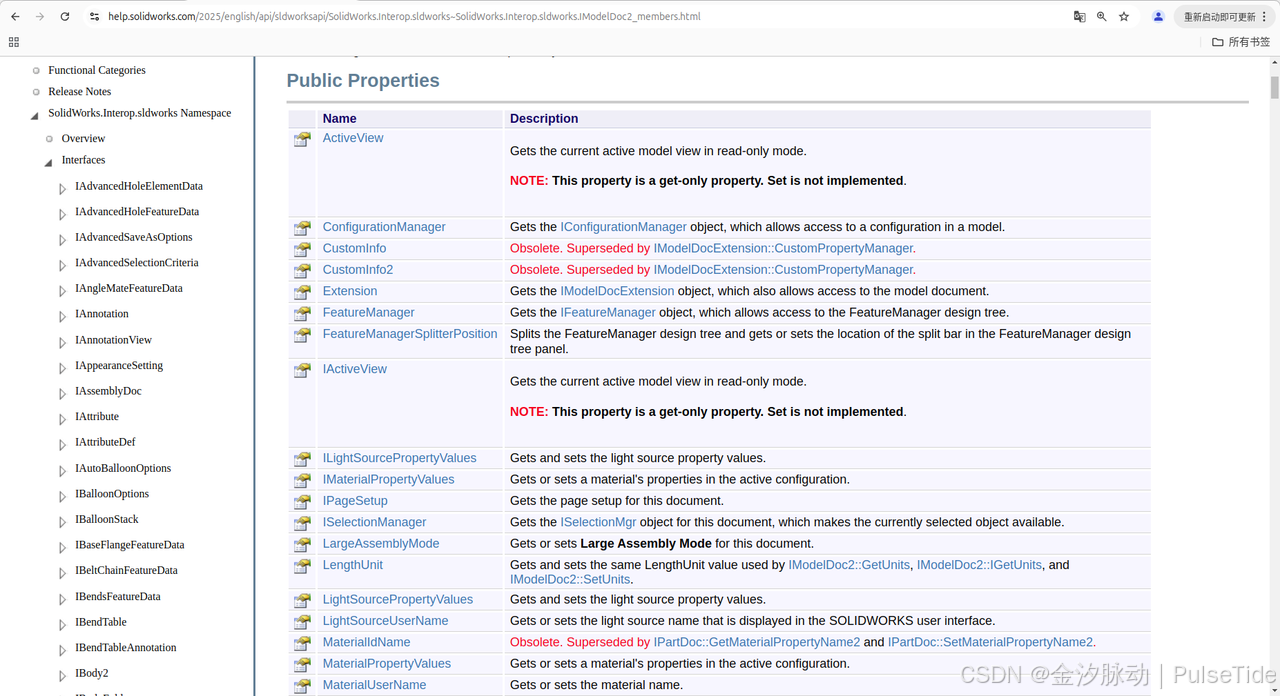This screenshot has height=696, width=1280.
Task: Bookmark this page with star icon
Action: click(x=1124, y=17)
